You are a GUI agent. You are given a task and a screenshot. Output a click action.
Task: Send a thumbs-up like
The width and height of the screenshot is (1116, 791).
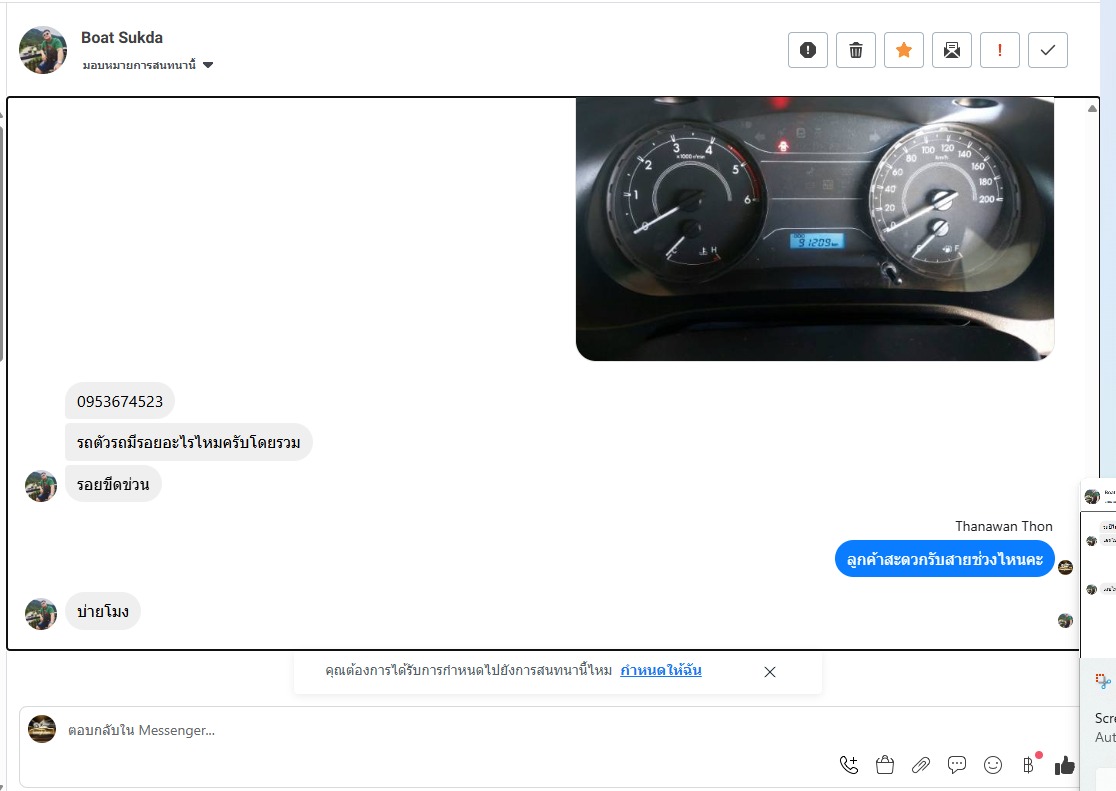tap(1065, 765)
